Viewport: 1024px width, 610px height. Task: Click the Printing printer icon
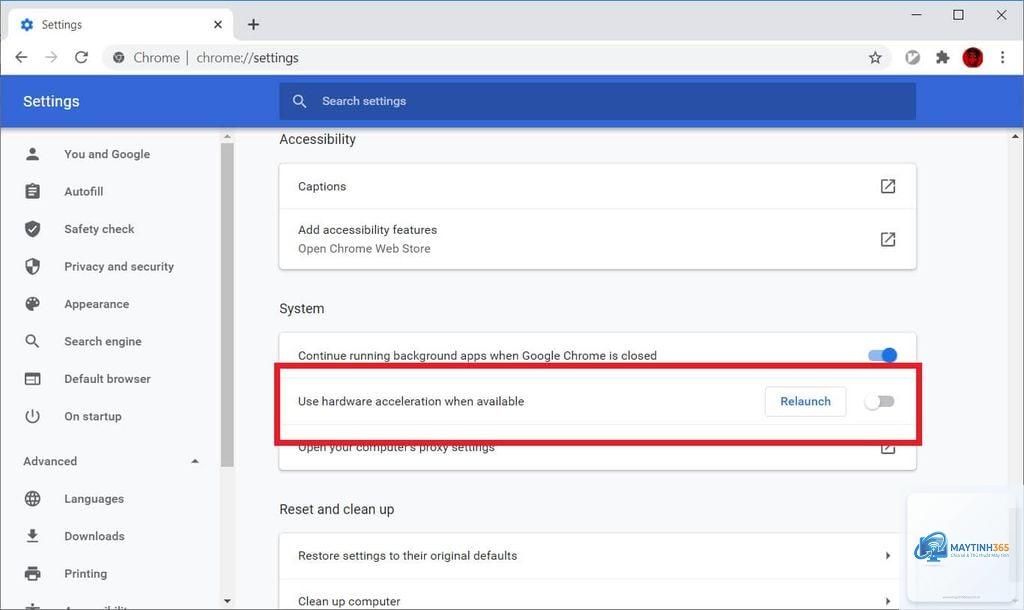coord(32,573)
